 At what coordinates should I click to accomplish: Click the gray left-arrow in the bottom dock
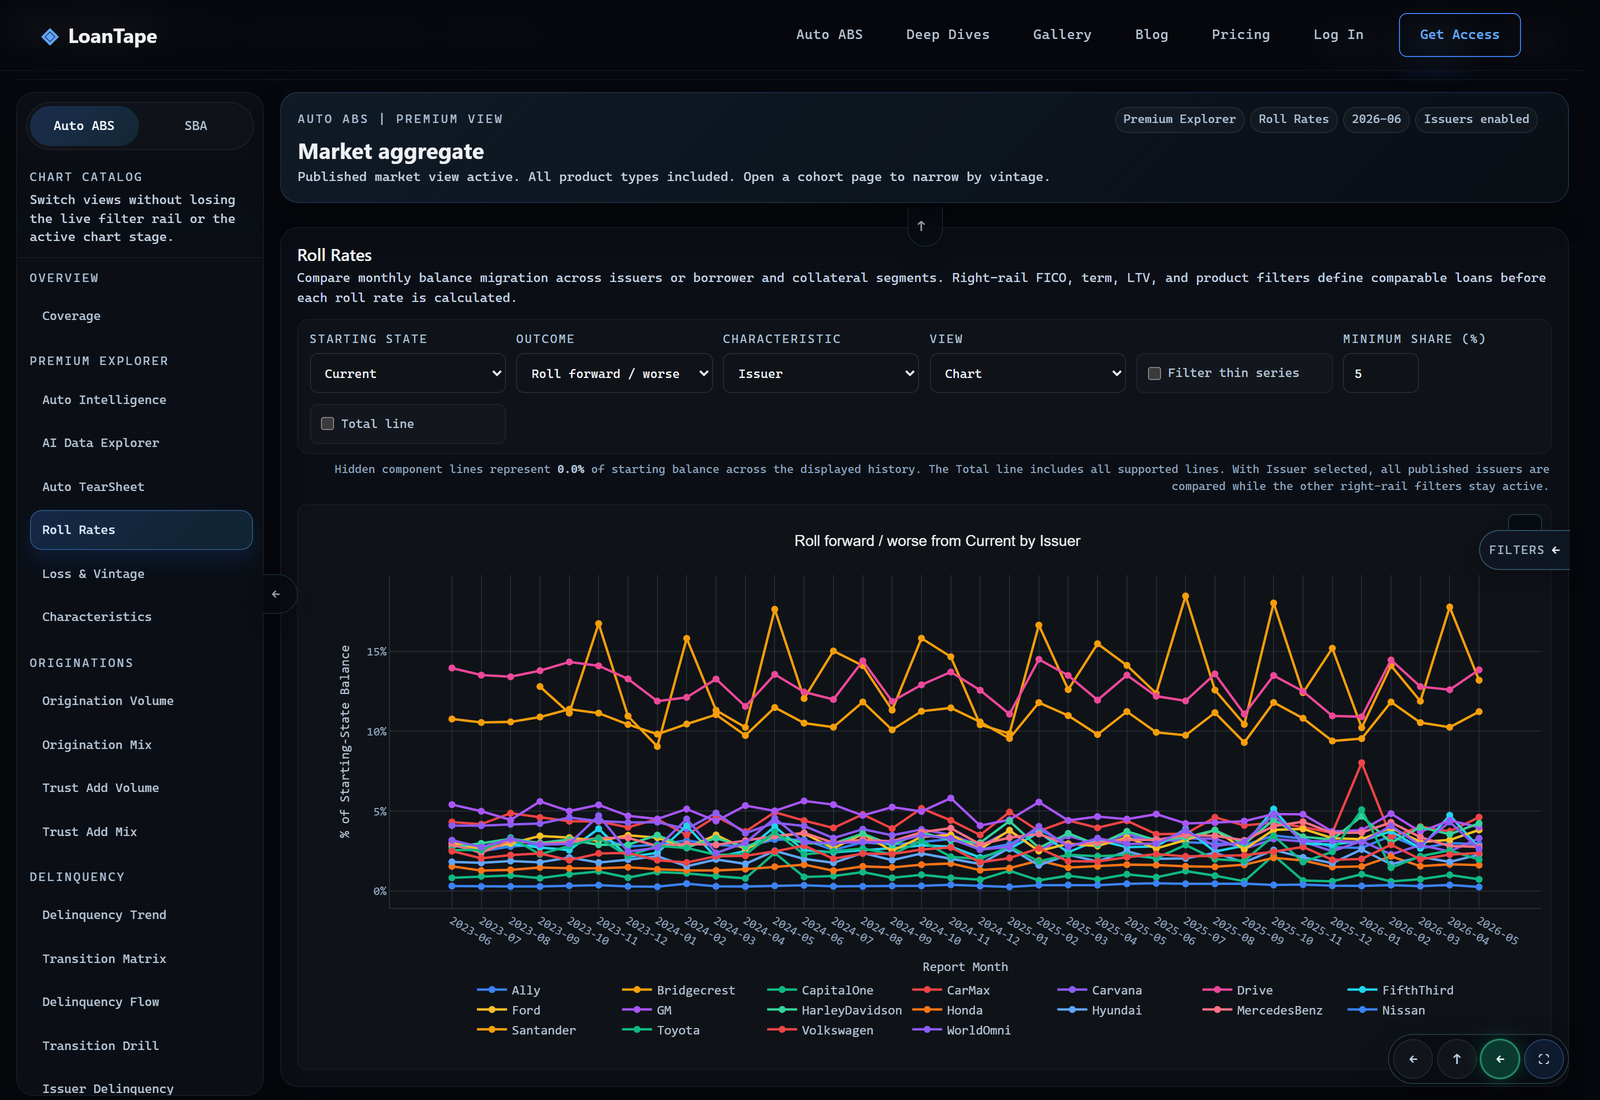1413,1059
